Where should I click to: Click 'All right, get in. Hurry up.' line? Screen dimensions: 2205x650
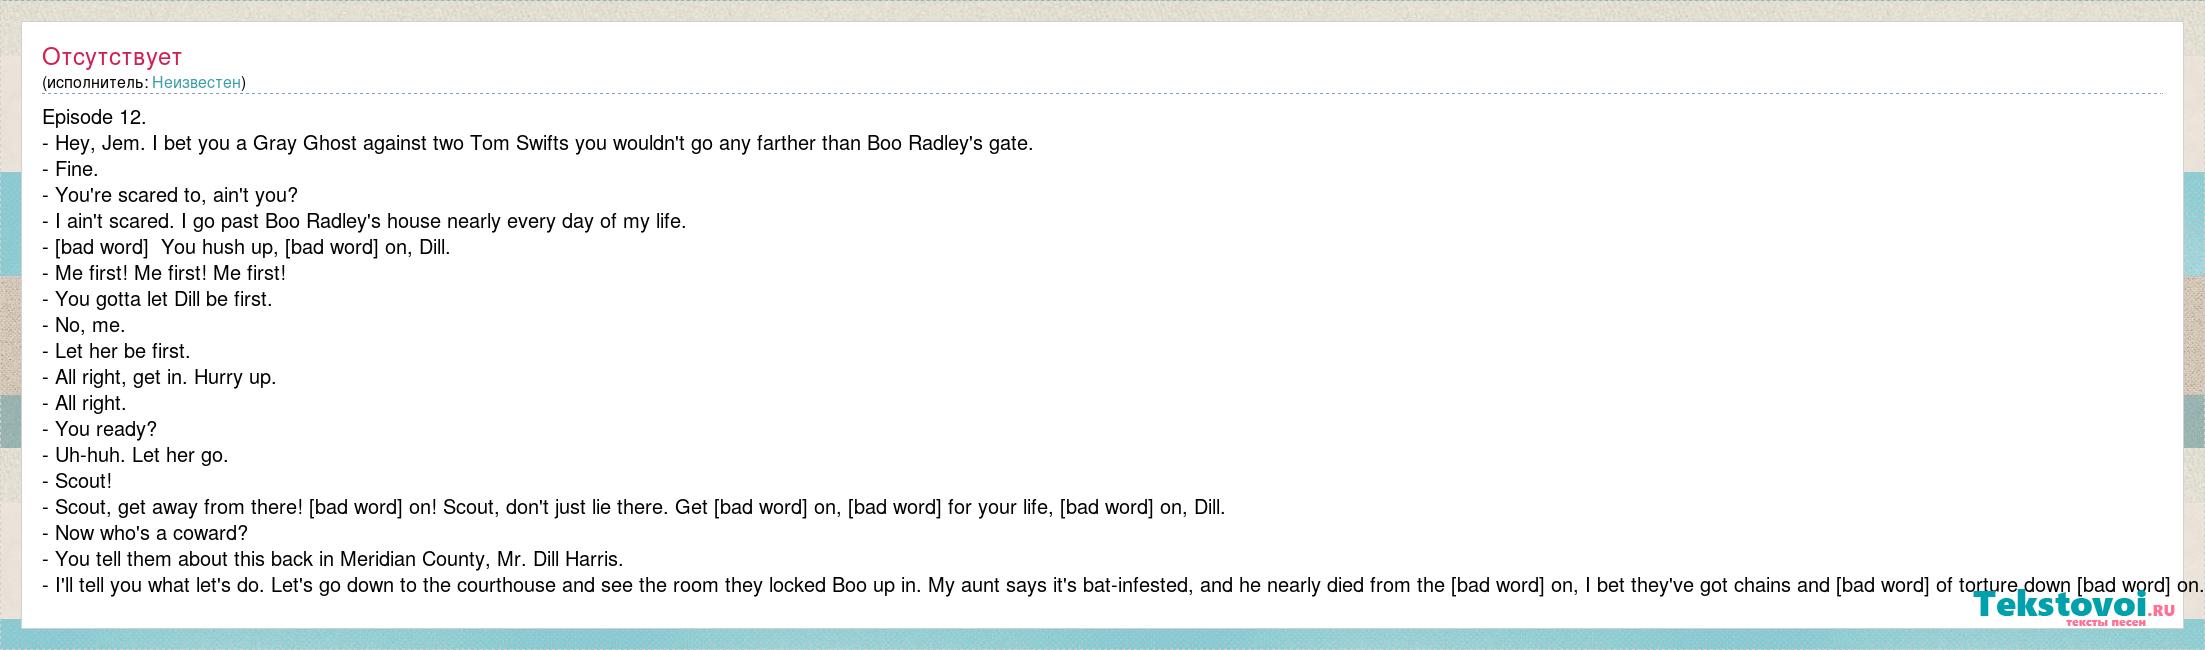159,377
